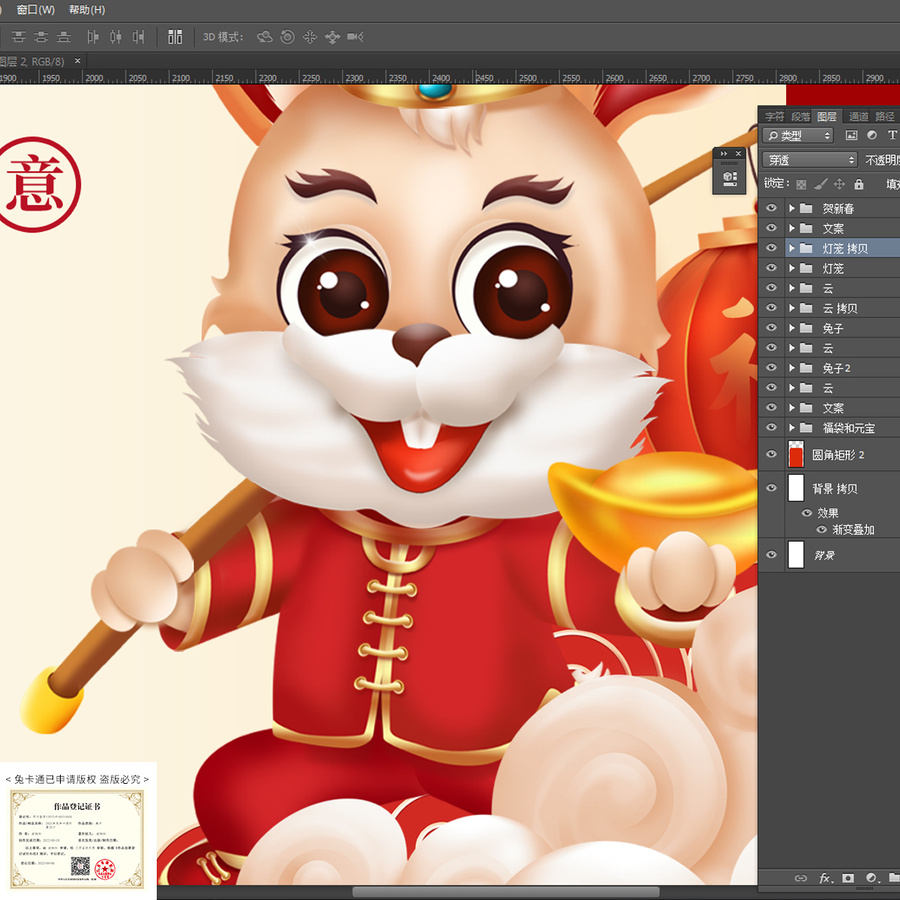The width and height of the screenshot is (900, 900).
Task: Open the 类型 layer filter dropdown
Action: 798,135
